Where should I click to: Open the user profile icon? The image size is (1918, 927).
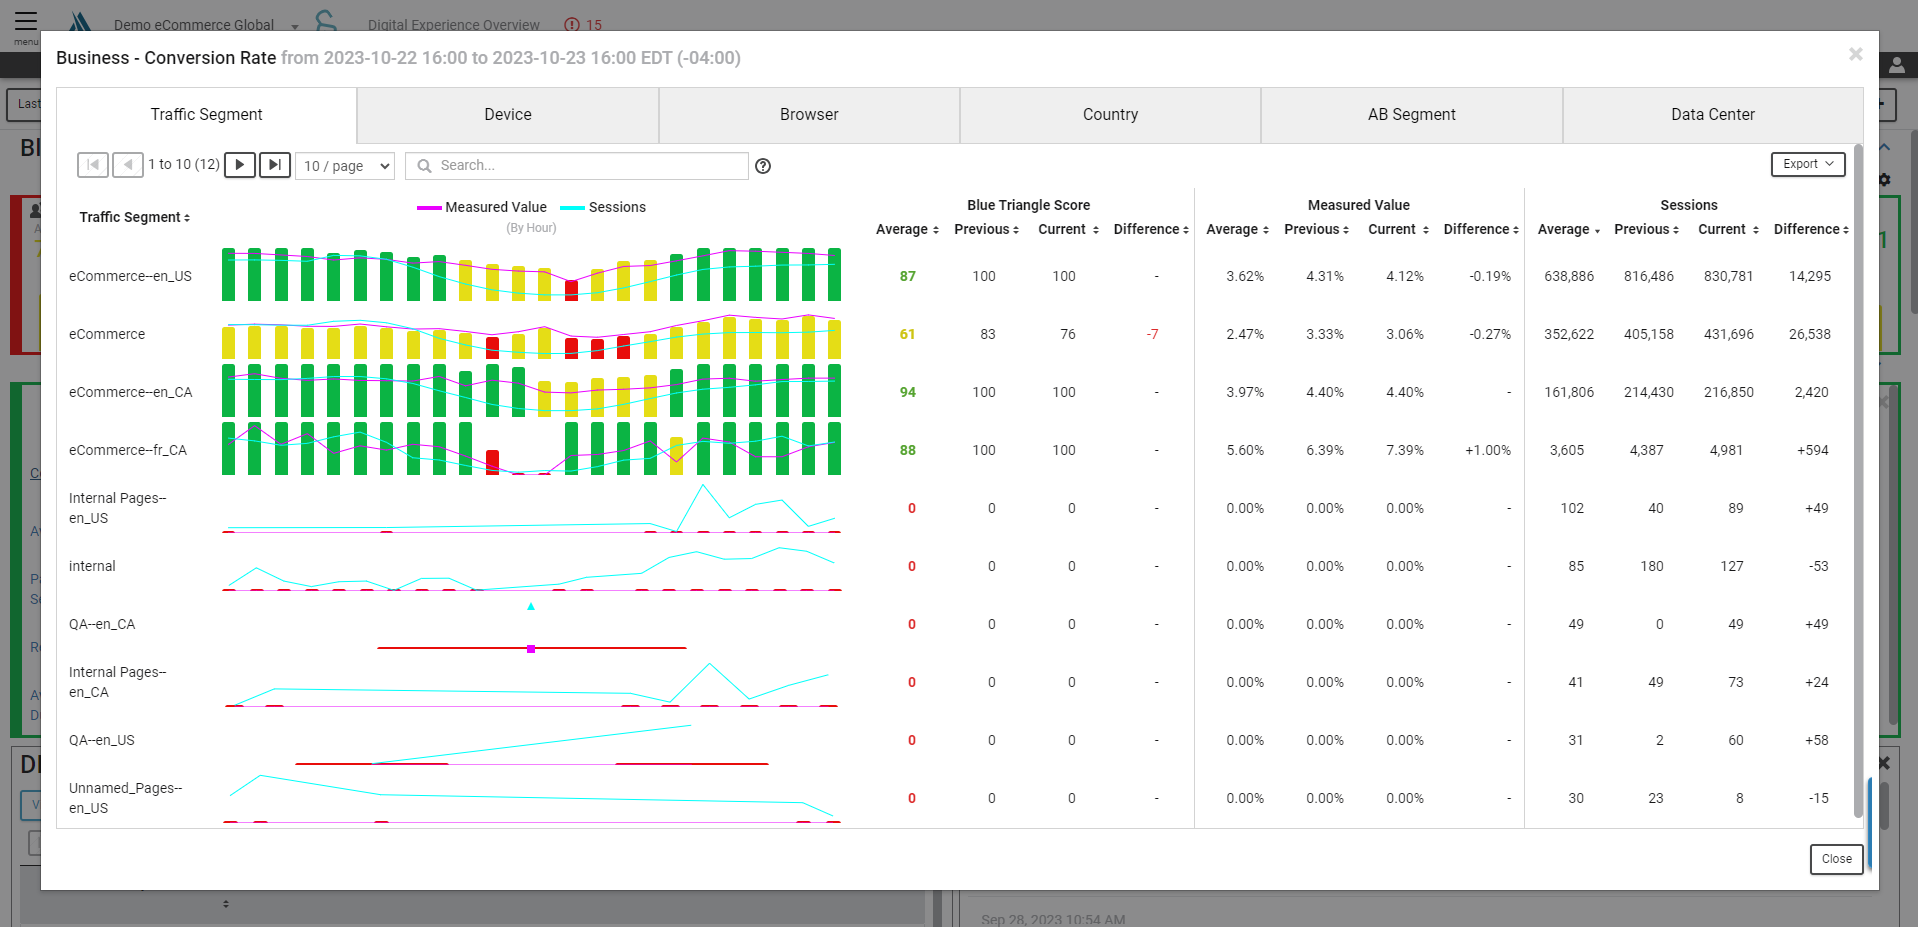(x=1896, y=66)
